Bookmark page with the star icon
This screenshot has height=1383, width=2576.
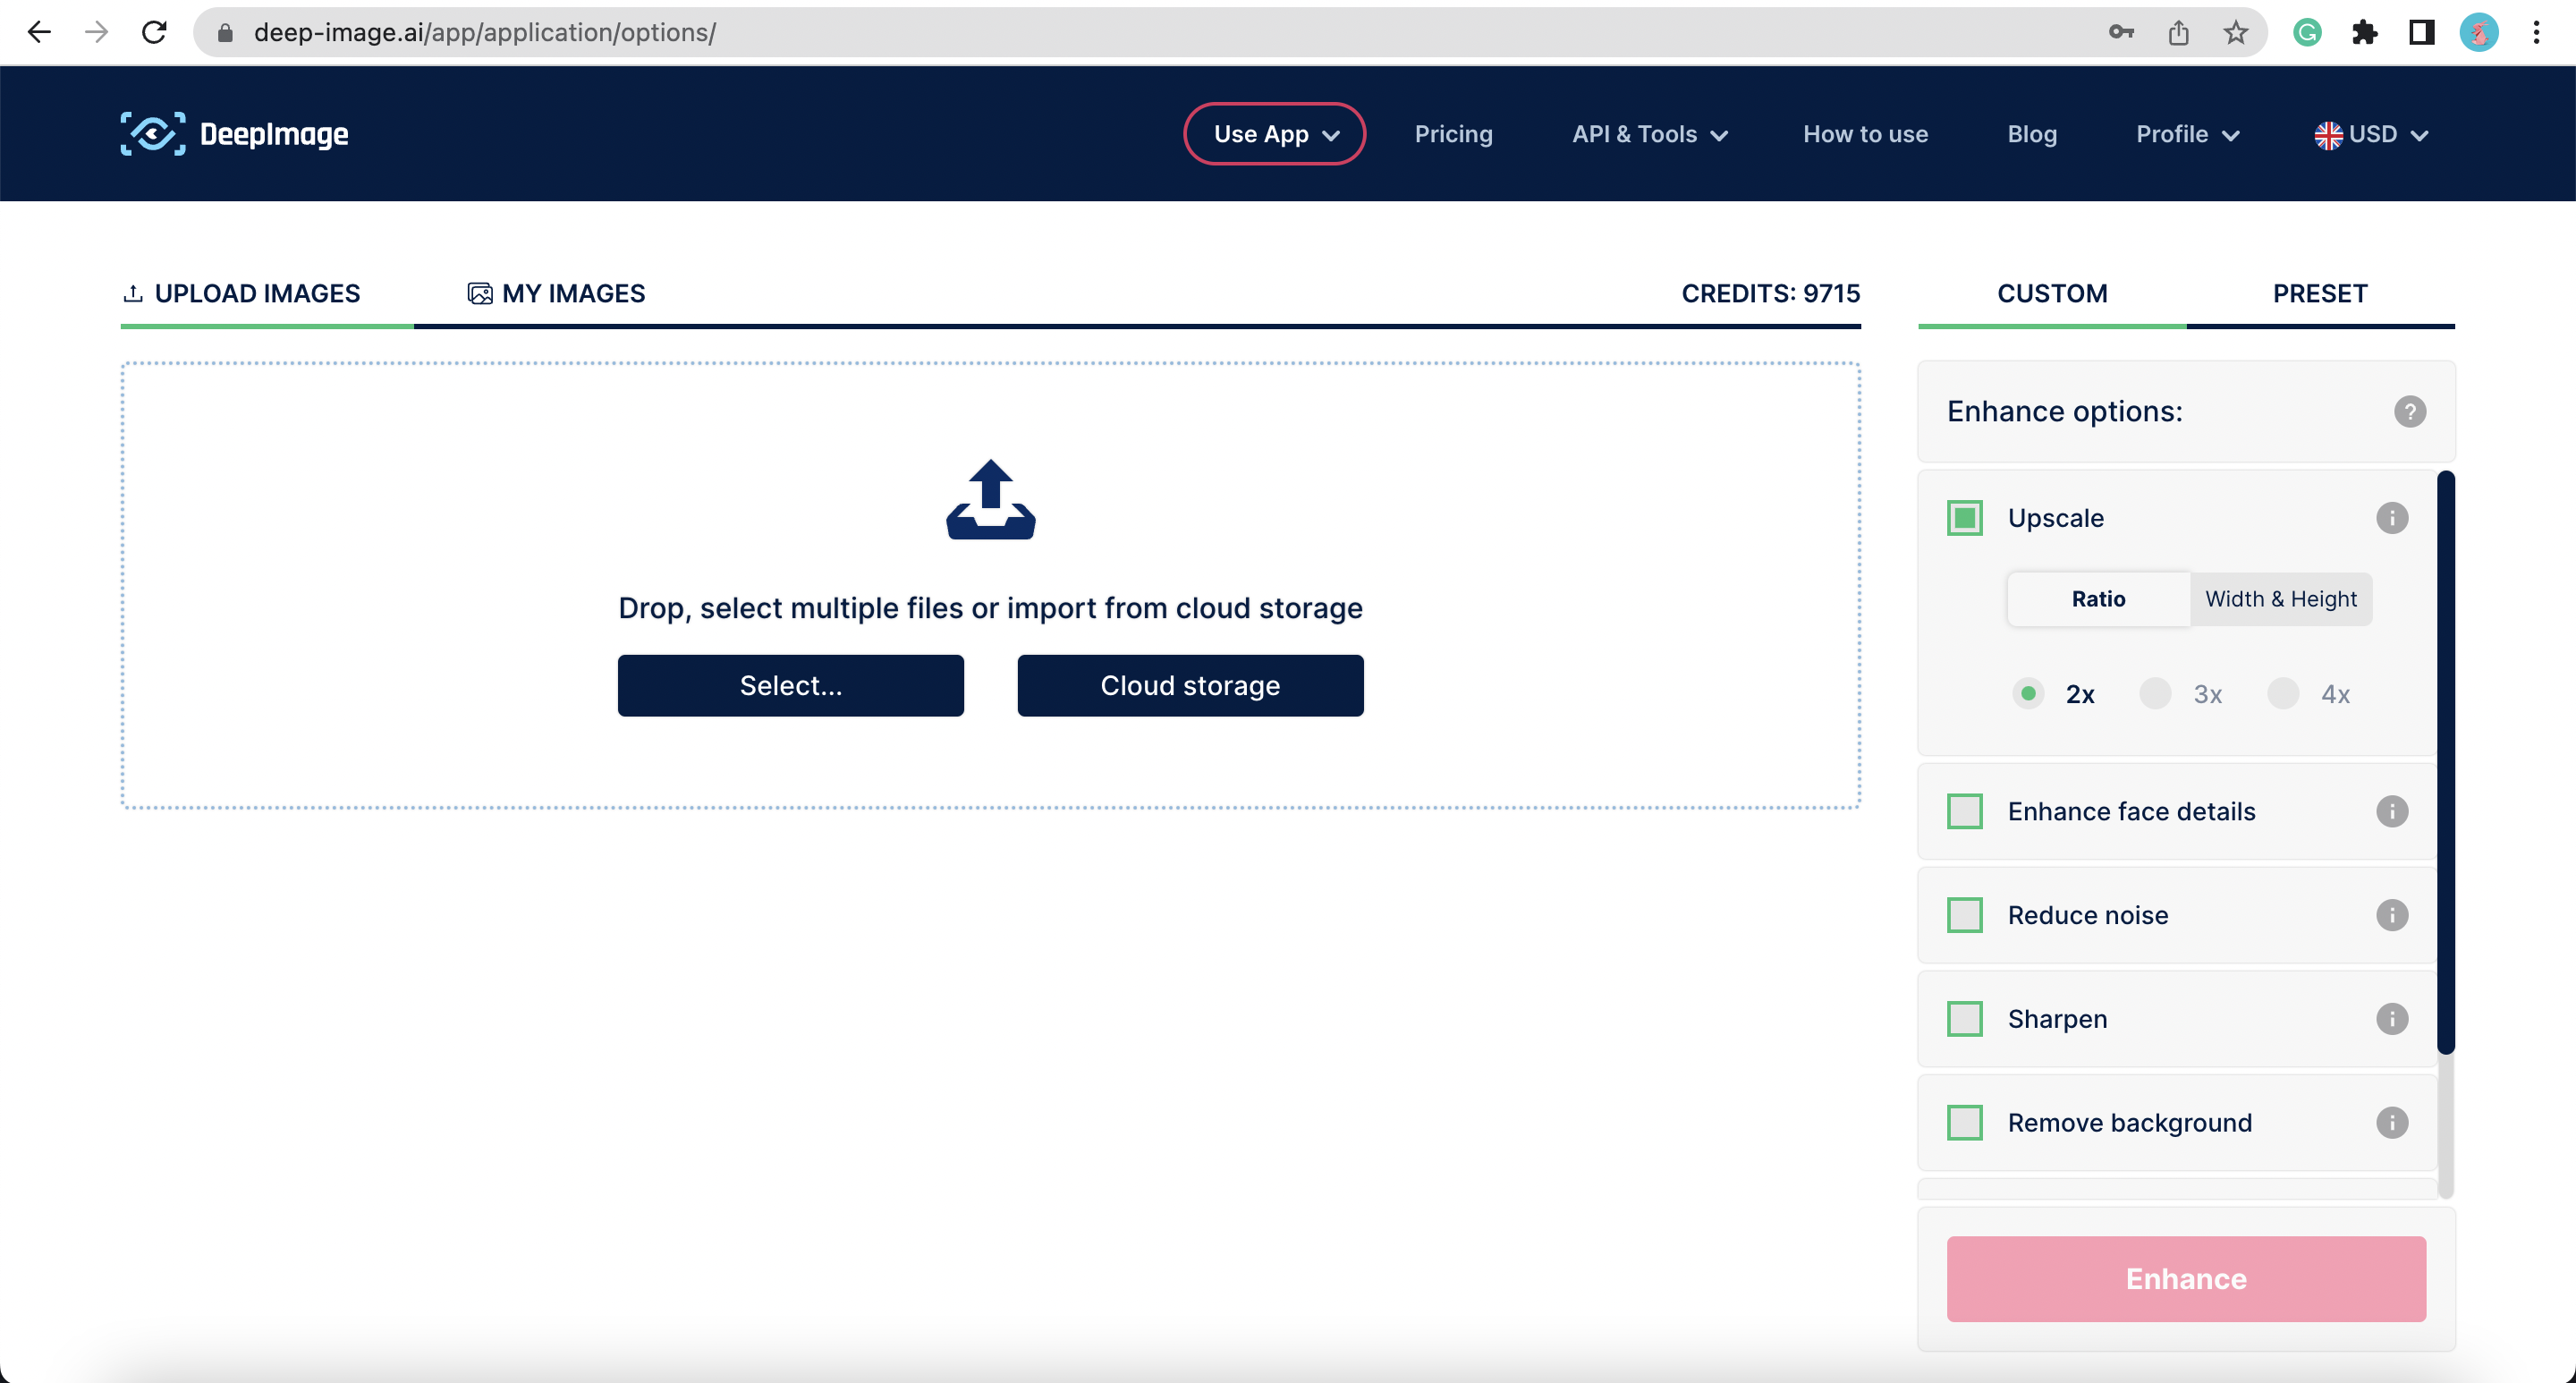pyautogui.click(x=2236, y=33)
